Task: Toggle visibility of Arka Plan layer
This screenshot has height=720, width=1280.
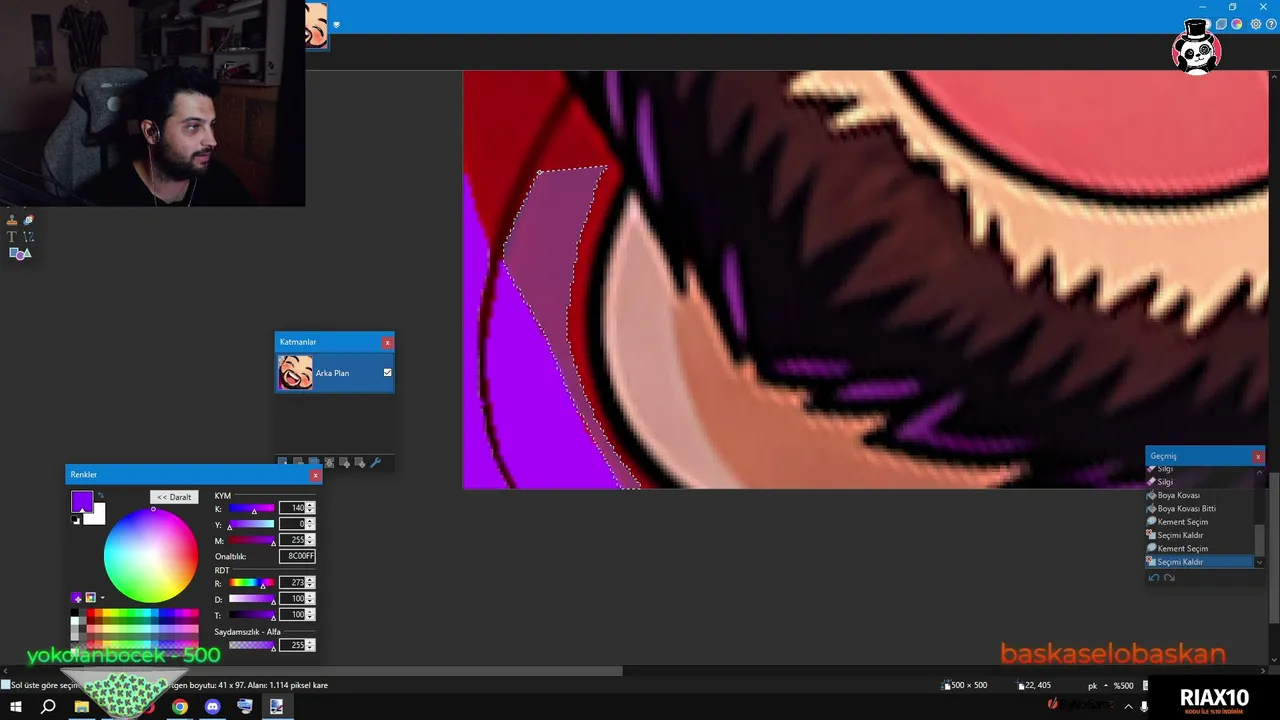Action: pyautogui.click(x=388, y=373)
